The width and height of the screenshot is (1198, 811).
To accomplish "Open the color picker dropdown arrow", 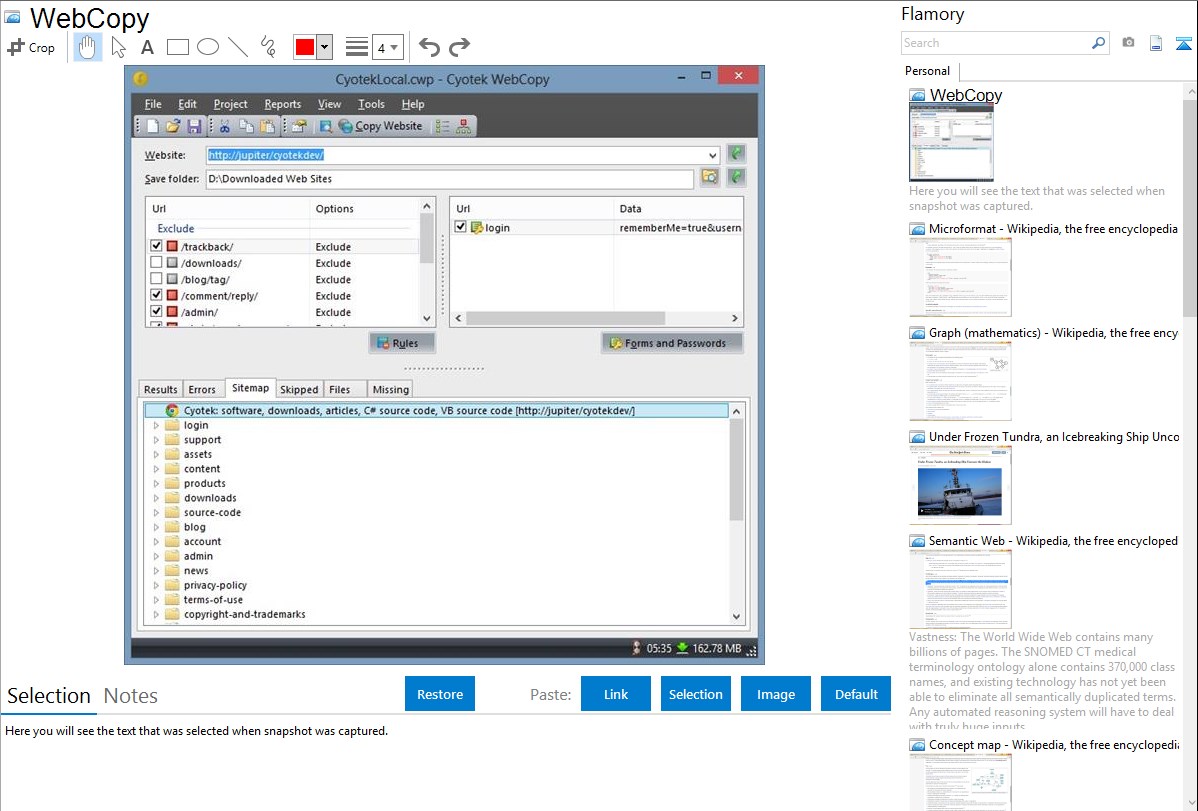I will pyautogui.click(x=325, y=47).
